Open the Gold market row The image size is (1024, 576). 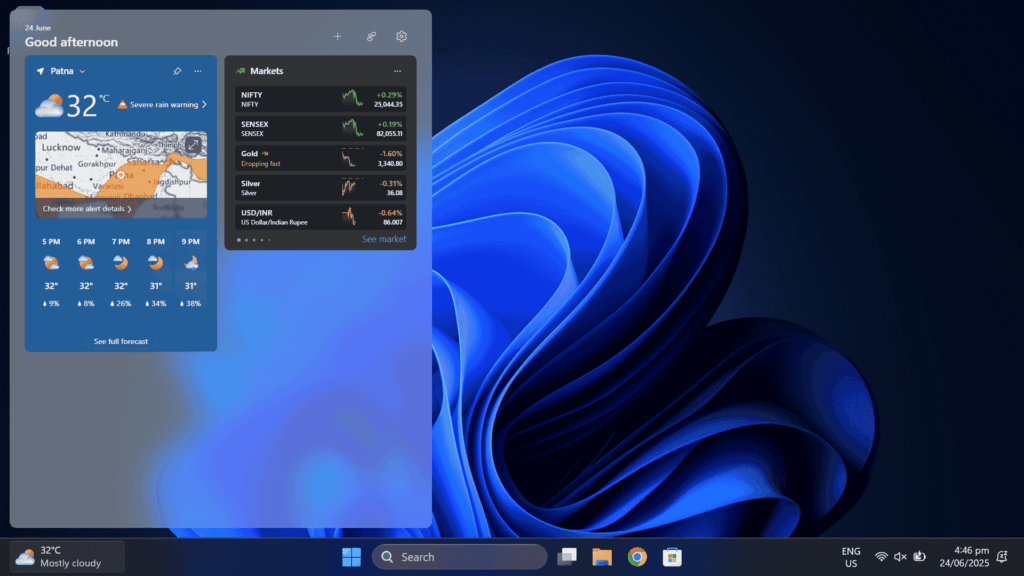click(x=321, y=159)
